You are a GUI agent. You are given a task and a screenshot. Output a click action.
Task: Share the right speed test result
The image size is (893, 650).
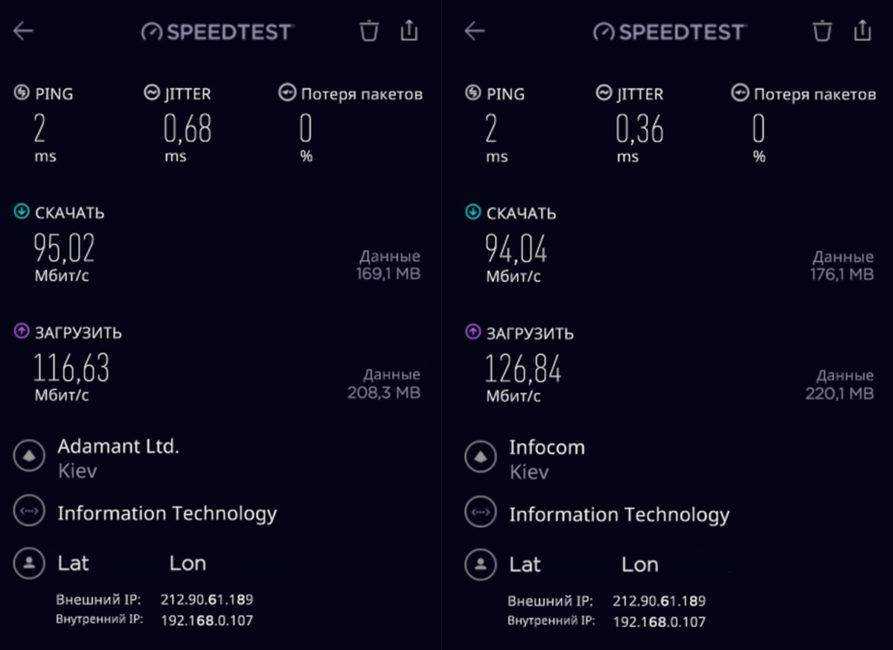862,31
